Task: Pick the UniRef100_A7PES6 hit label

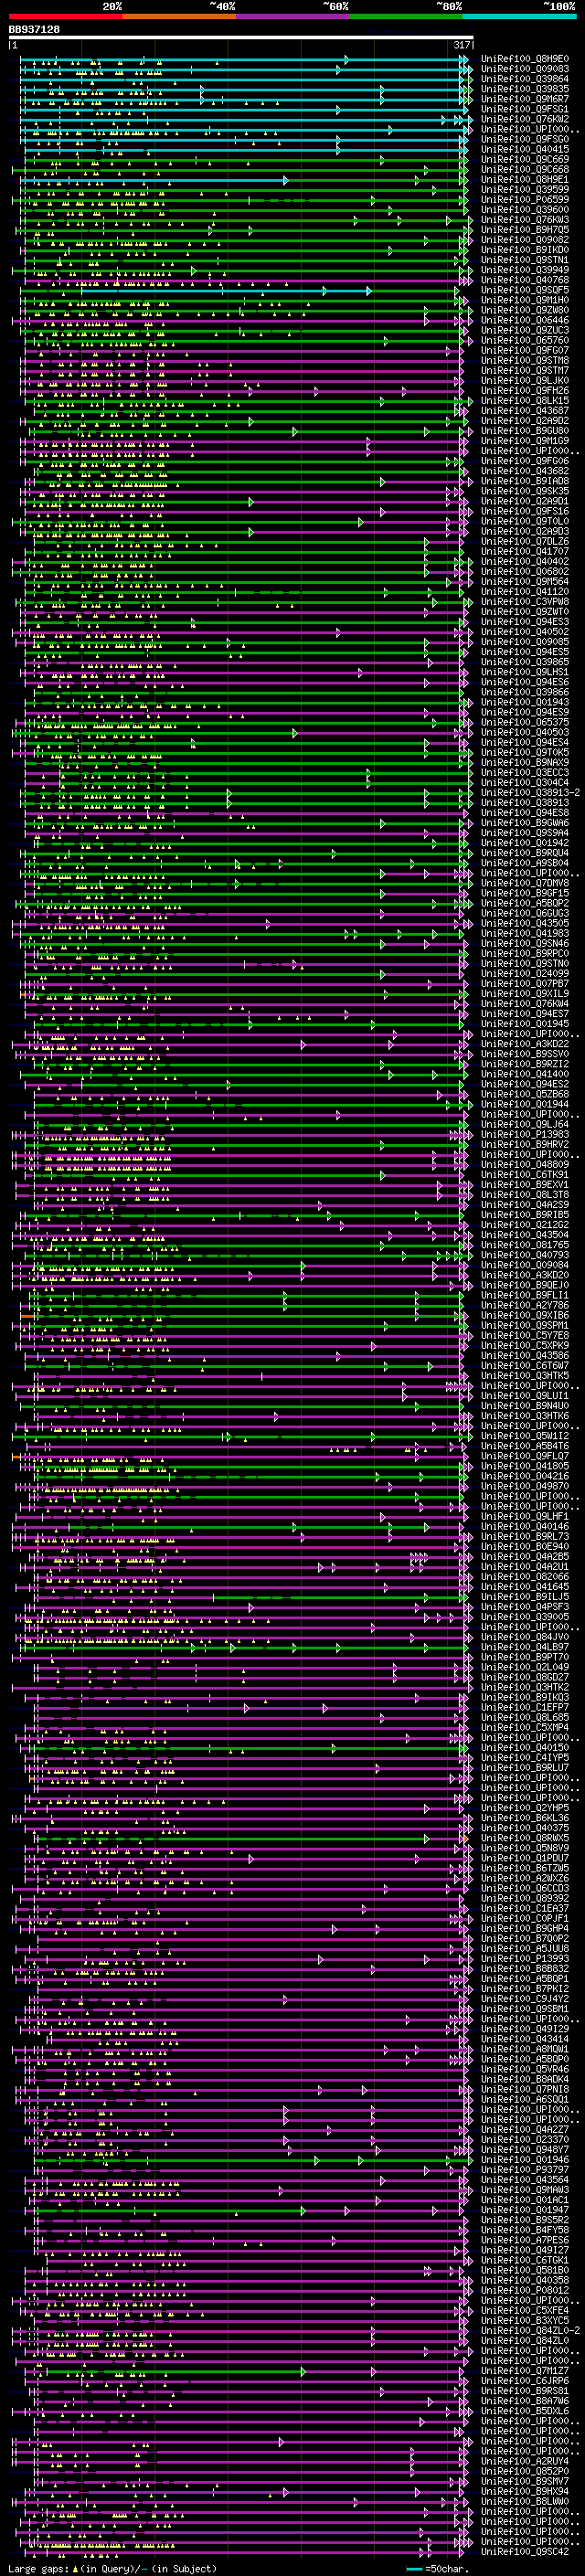Action: [x=525, y=2239]
